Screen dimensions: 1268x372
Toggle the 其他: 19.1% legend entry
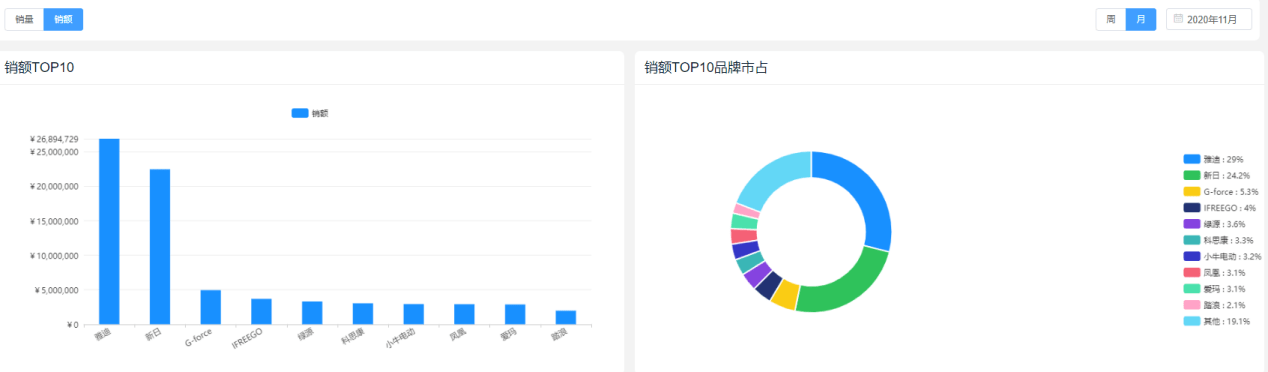point(1217,321)
